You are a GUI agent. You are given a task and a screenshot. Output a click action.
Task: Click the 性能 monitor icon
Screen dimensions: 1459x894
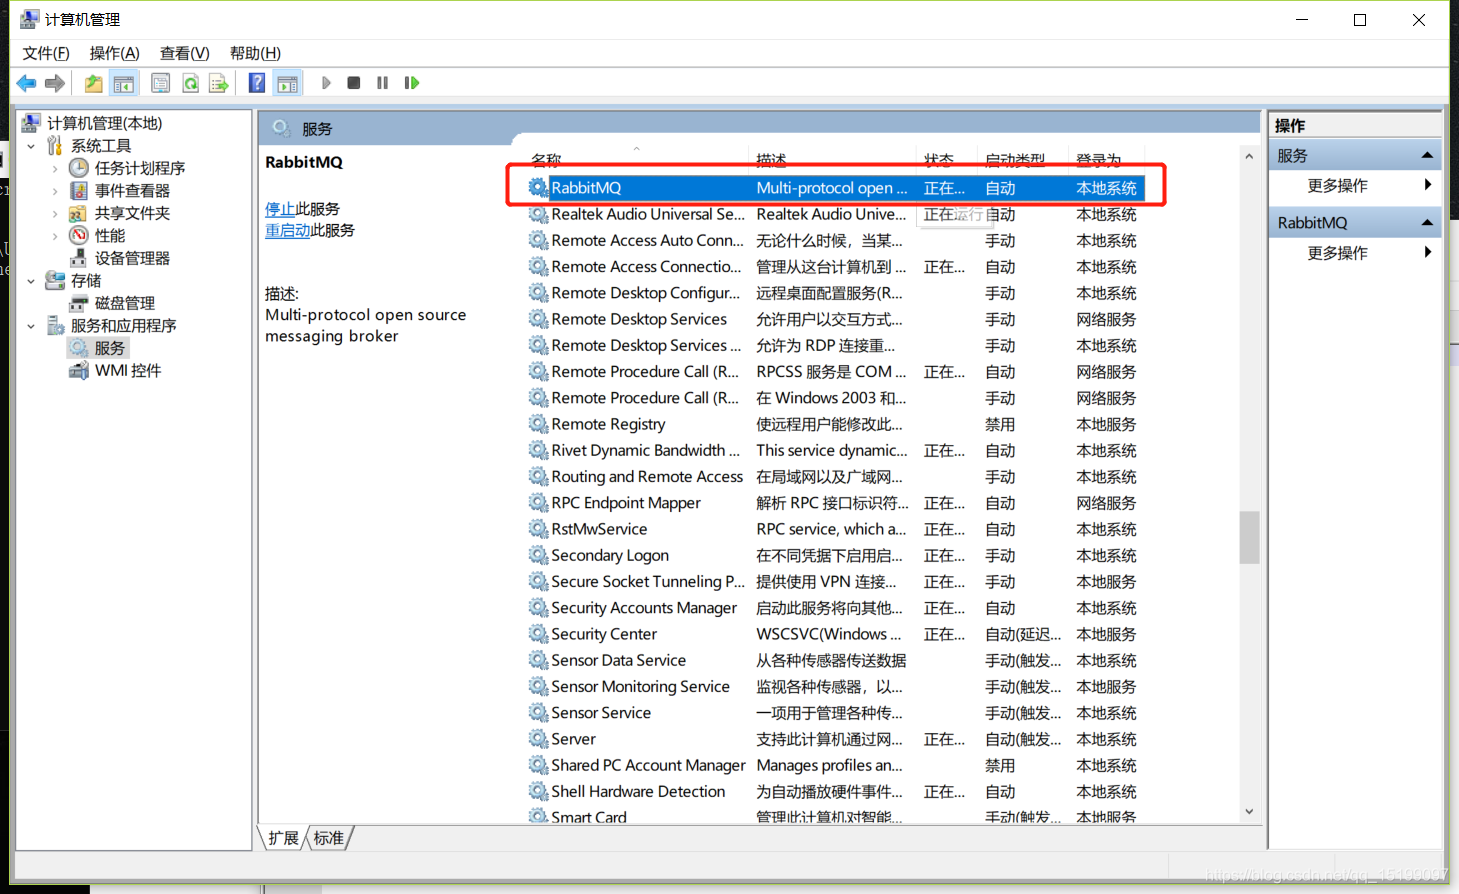(79, 236)
